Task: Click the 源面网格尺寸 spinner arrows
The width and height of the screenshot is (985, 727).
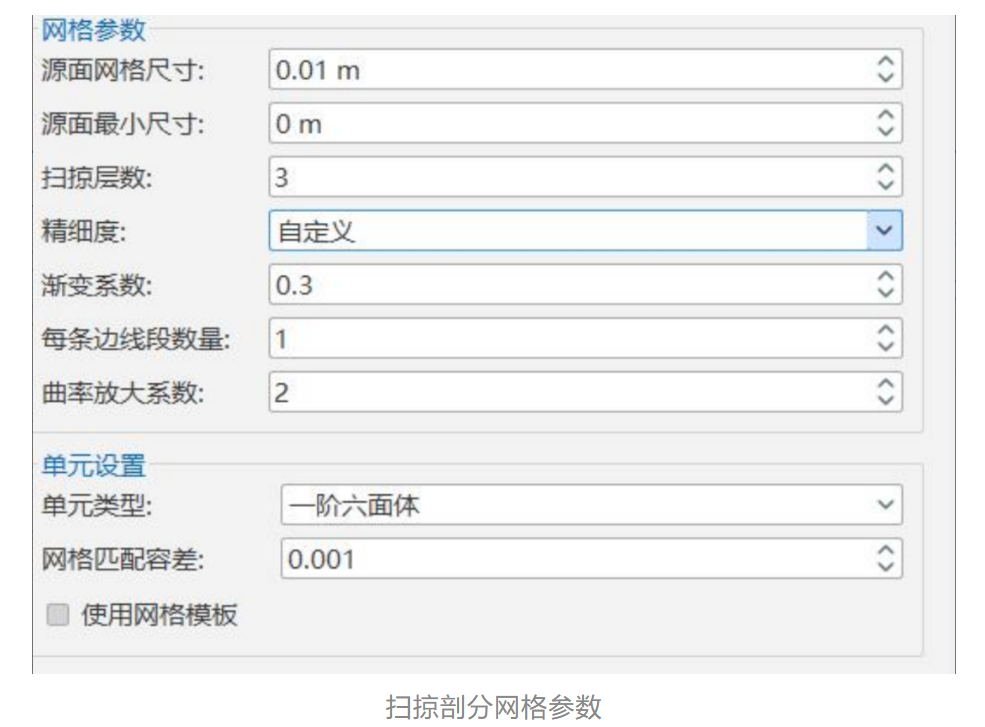Action: [885, 70]
